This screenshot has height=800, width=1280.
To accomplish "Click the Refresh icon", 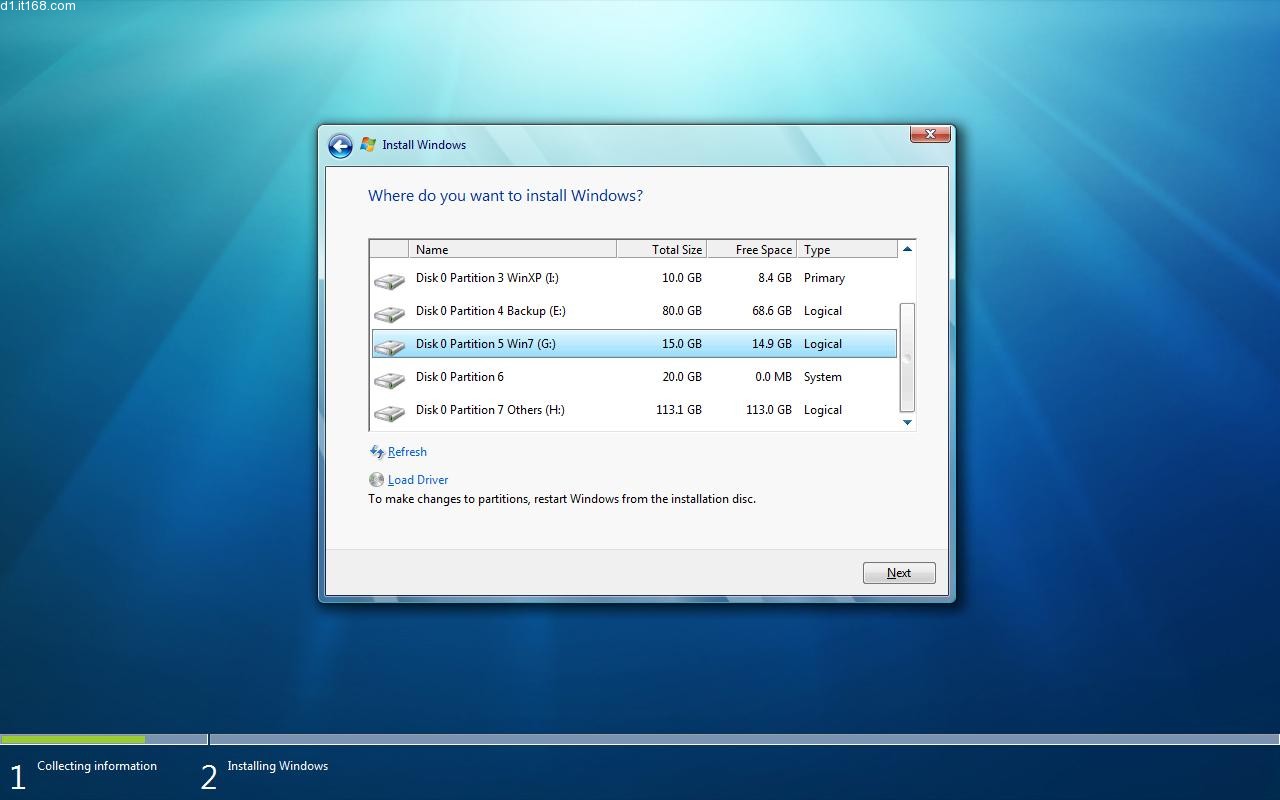I will 377,452.
